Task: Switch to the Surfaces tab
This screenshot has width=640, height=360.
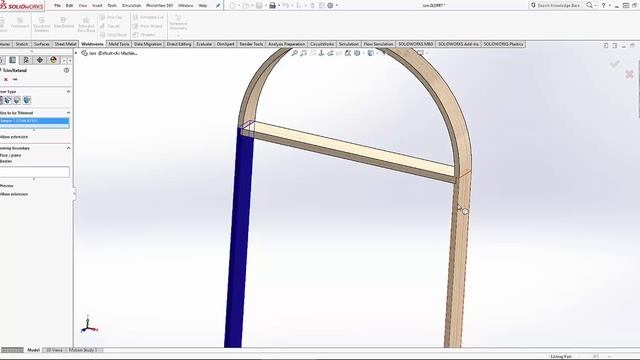Action: [42, 44]
